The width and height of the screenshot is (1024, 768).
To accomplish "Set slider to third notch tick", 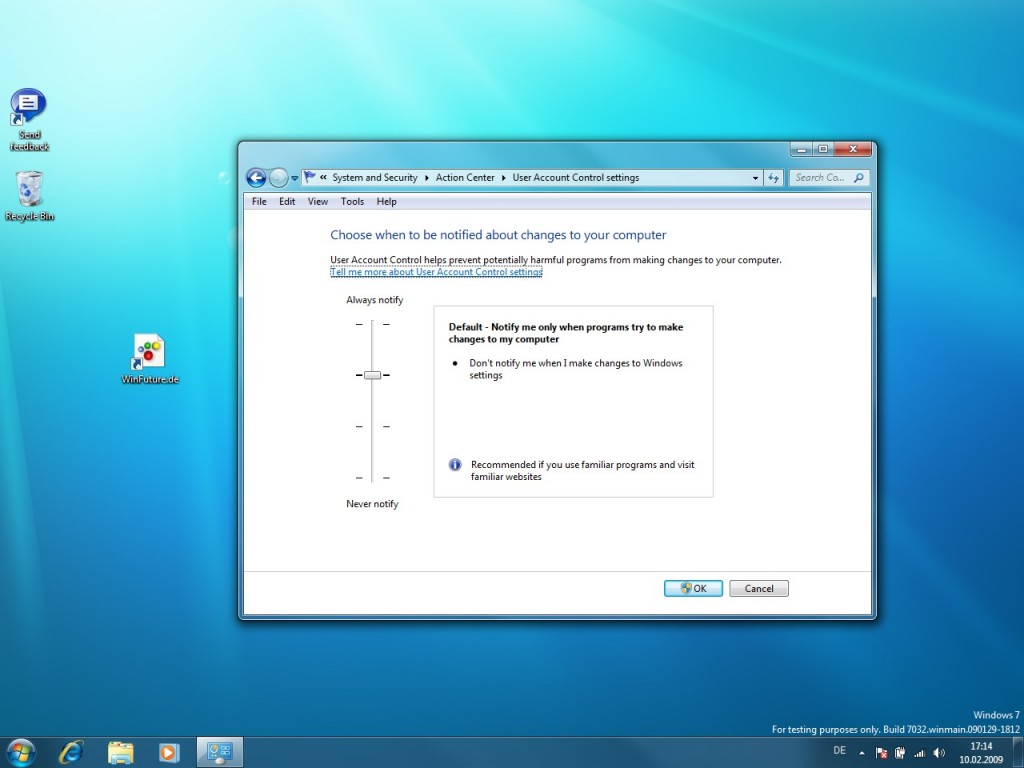I will [372, 426].
